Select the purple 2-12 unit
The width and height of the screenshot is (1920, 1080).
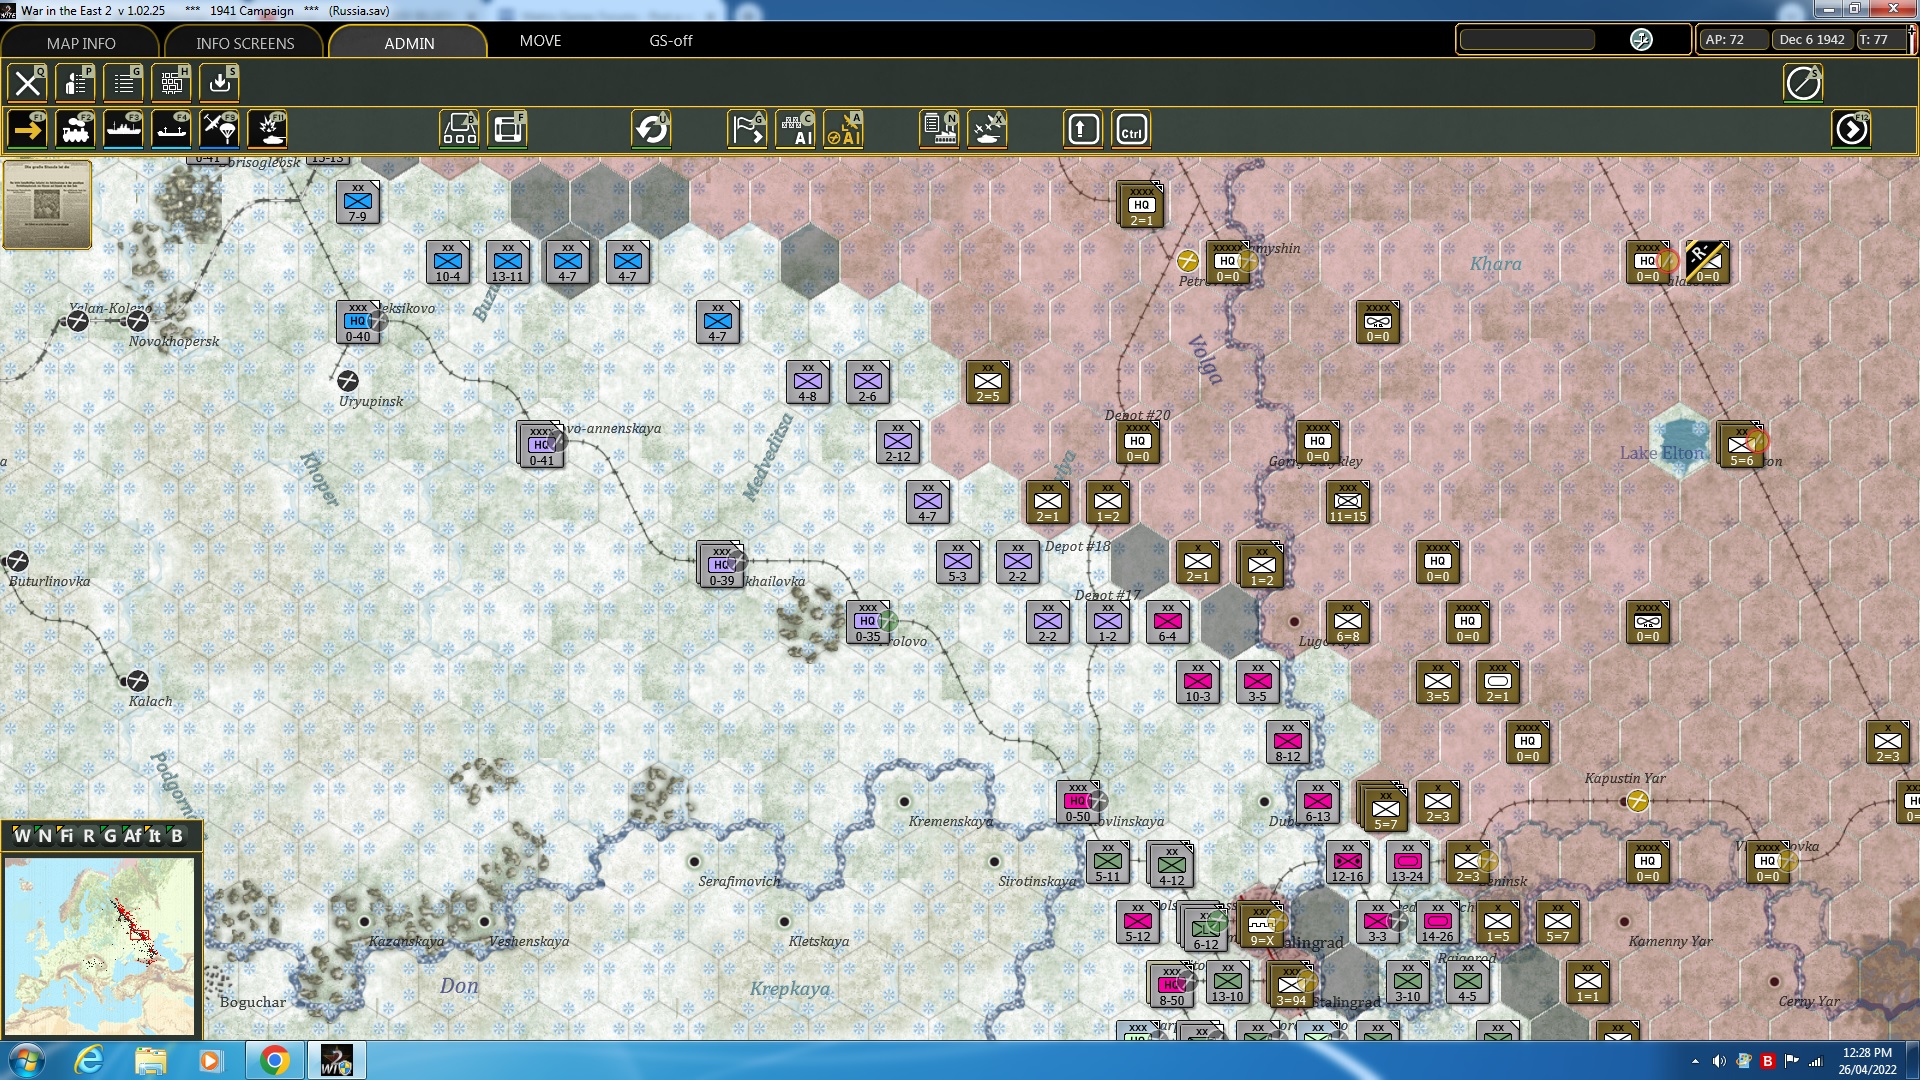tap(898, 442)
